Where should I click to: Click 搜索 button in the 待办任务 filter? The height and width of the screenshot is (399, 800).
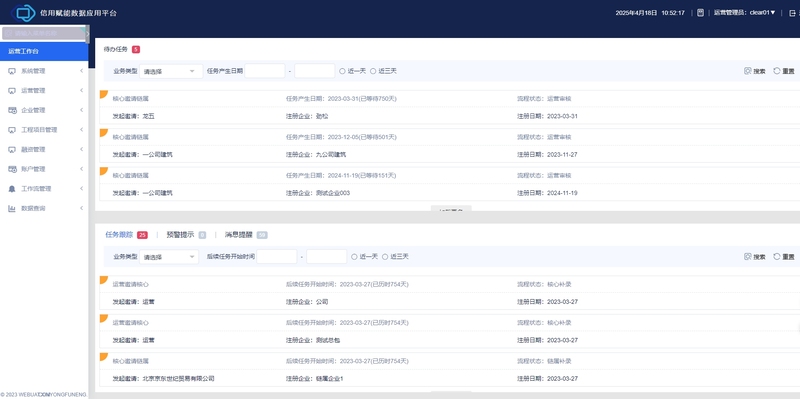click(x=755, y=71)
